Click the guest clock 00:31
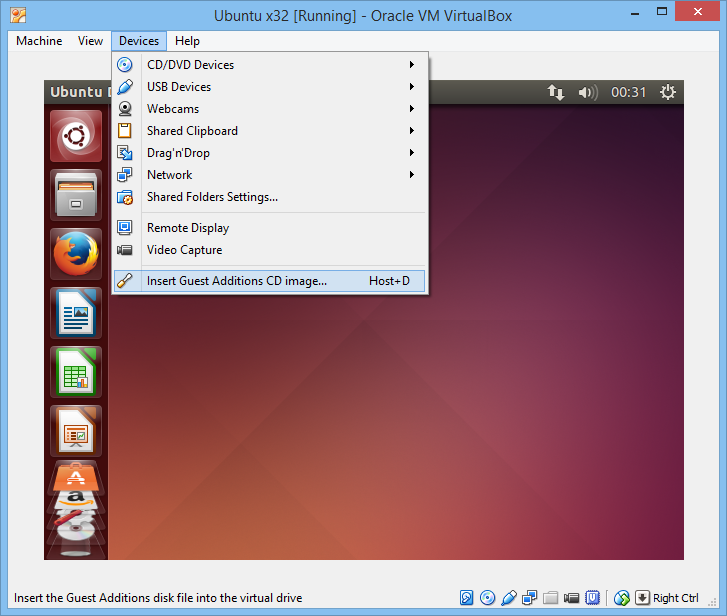The image size is (727, 616). point(628,92)
